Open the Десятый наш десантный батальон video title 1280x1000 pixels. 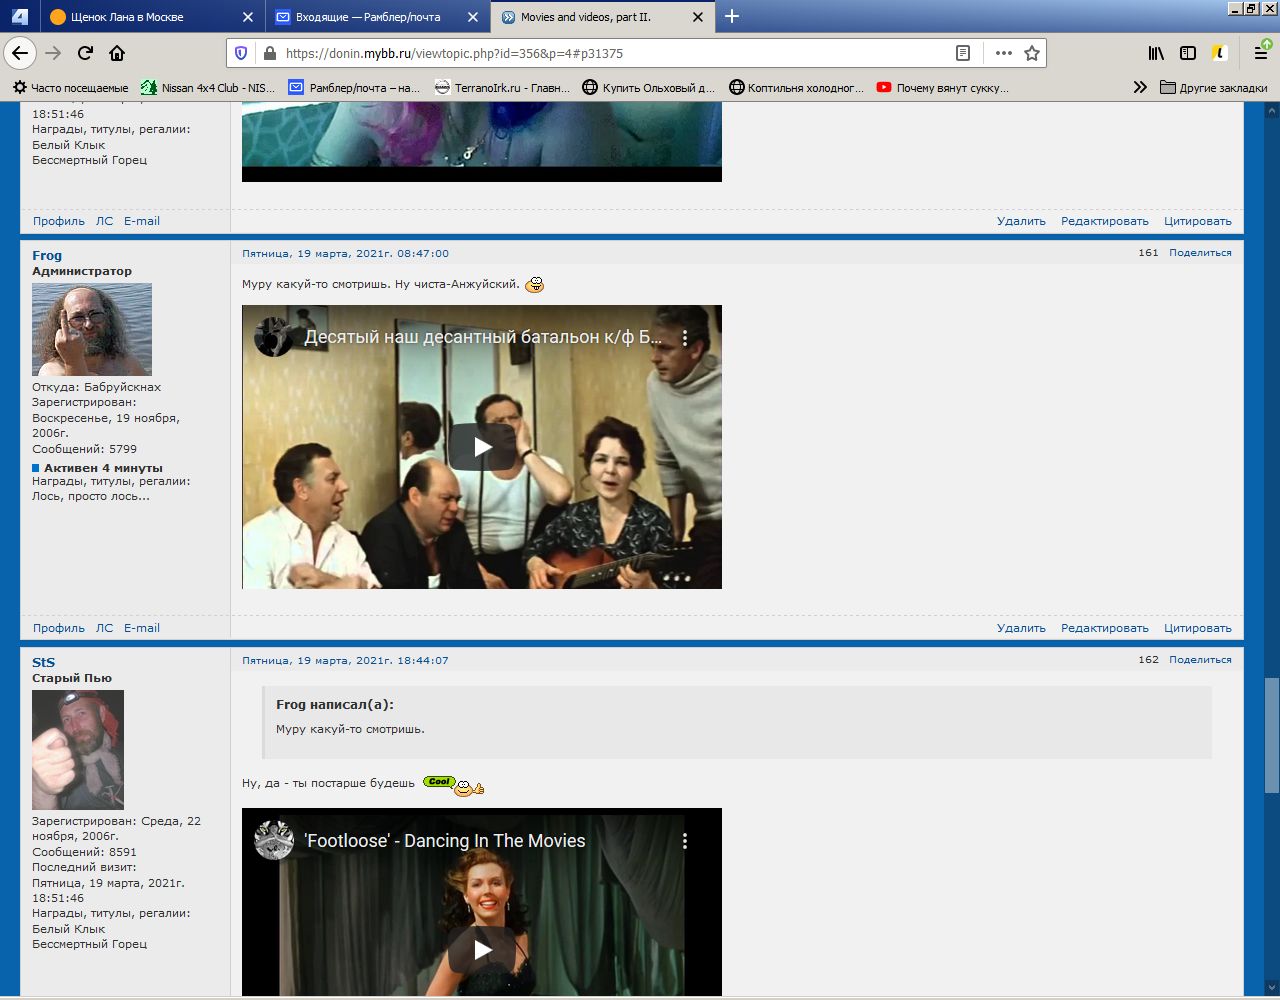[x=483, y=337]
